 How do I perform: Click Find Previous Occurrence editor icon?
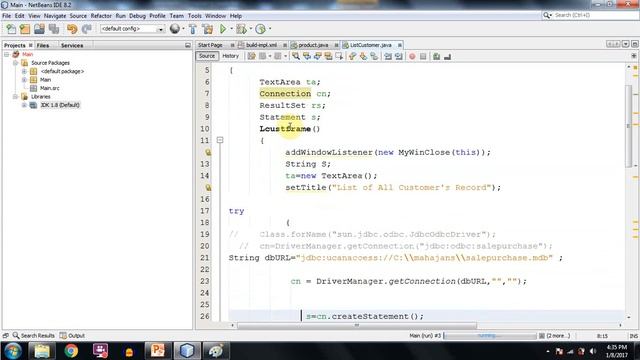307,56
